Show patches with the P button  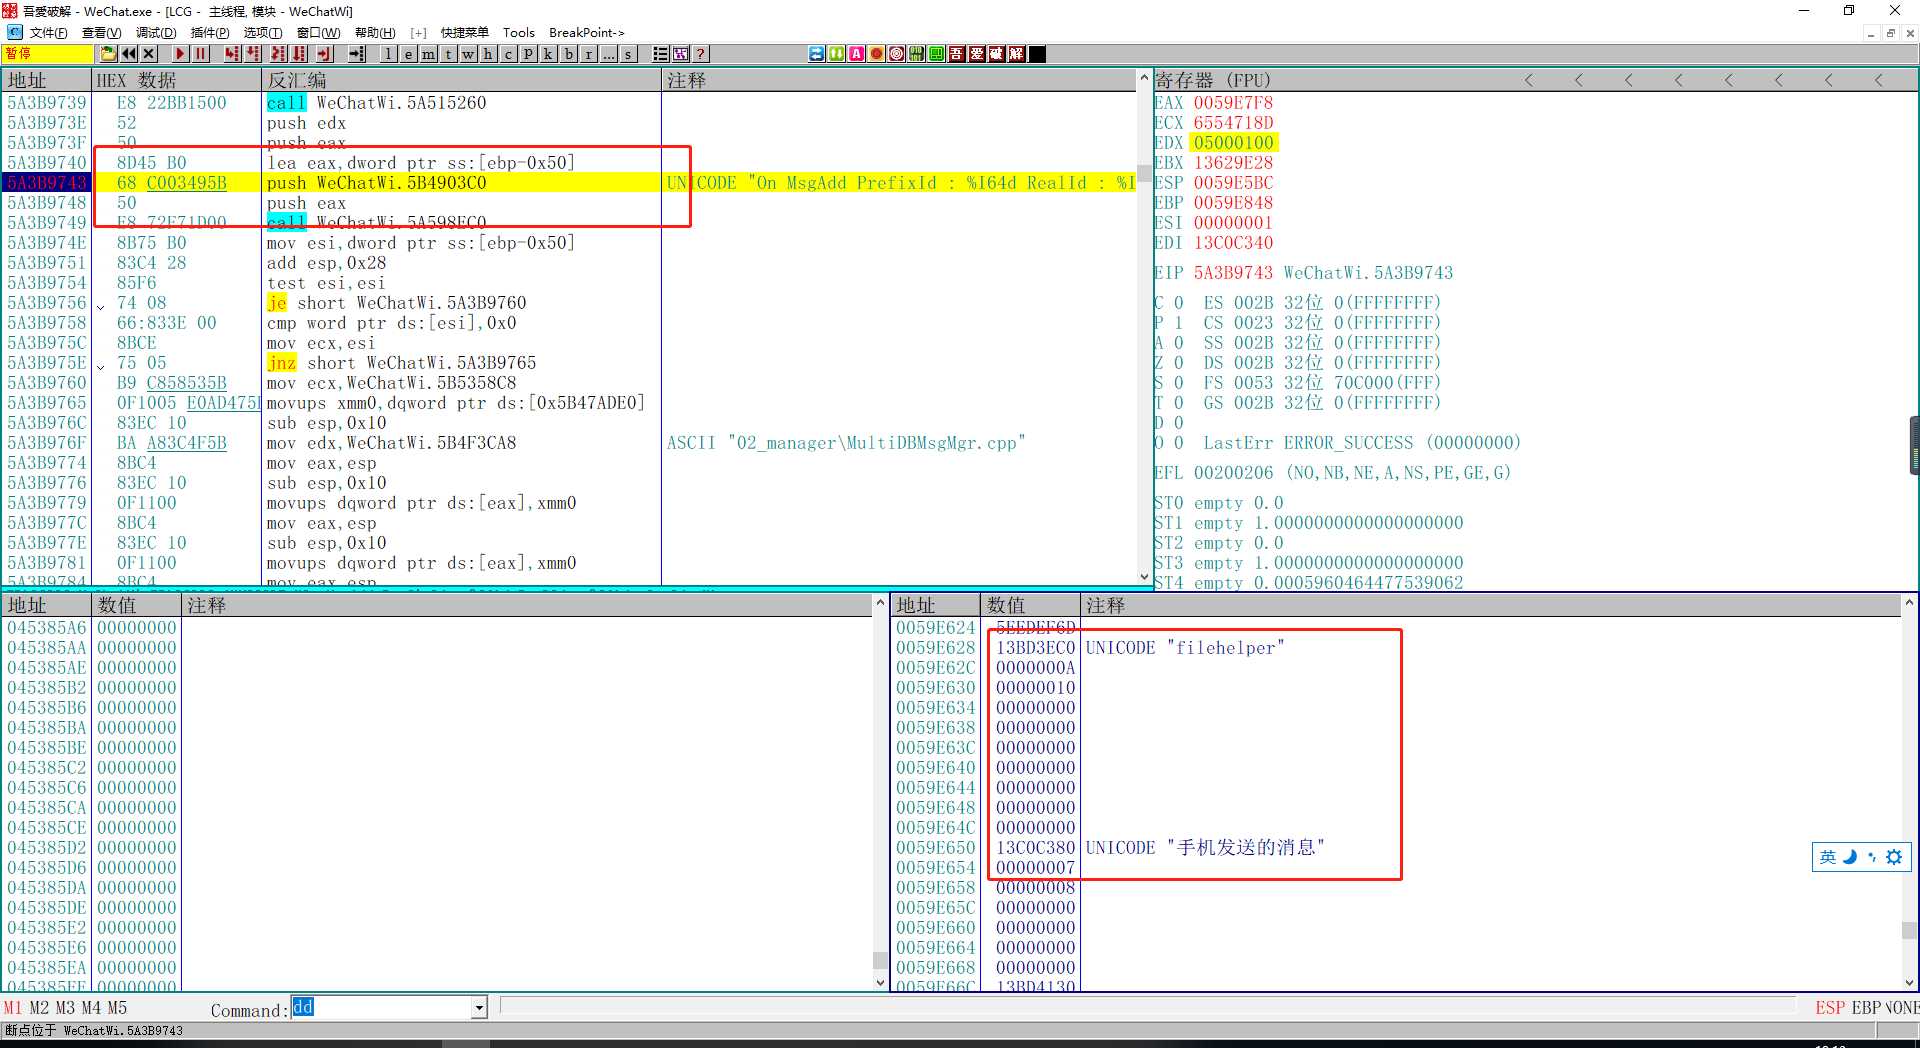(x=528, y=54)
